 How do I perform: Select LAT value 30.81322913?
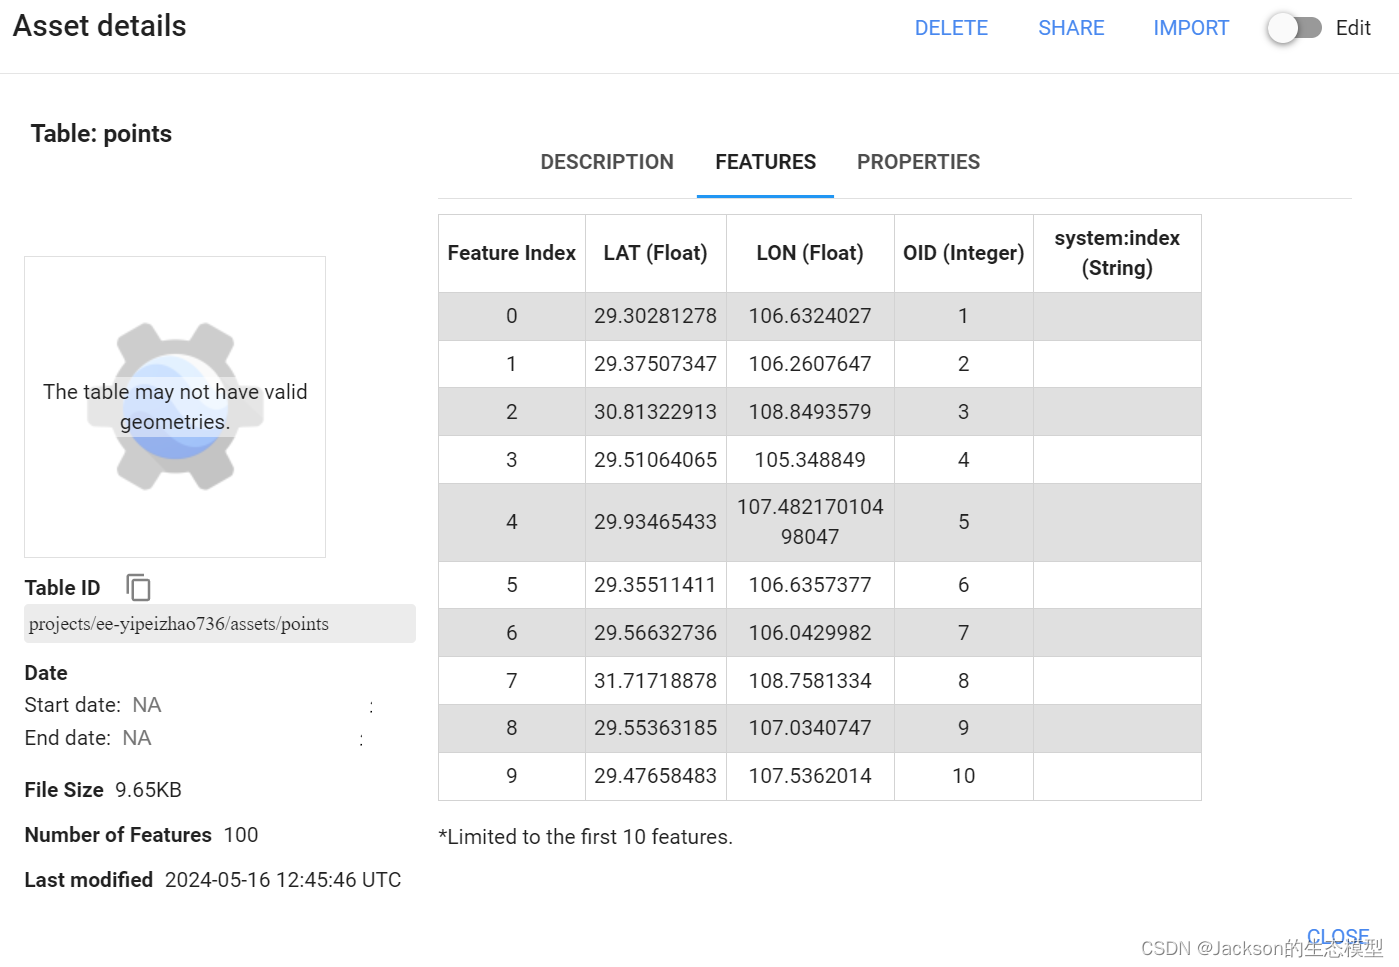click(655, 412)
